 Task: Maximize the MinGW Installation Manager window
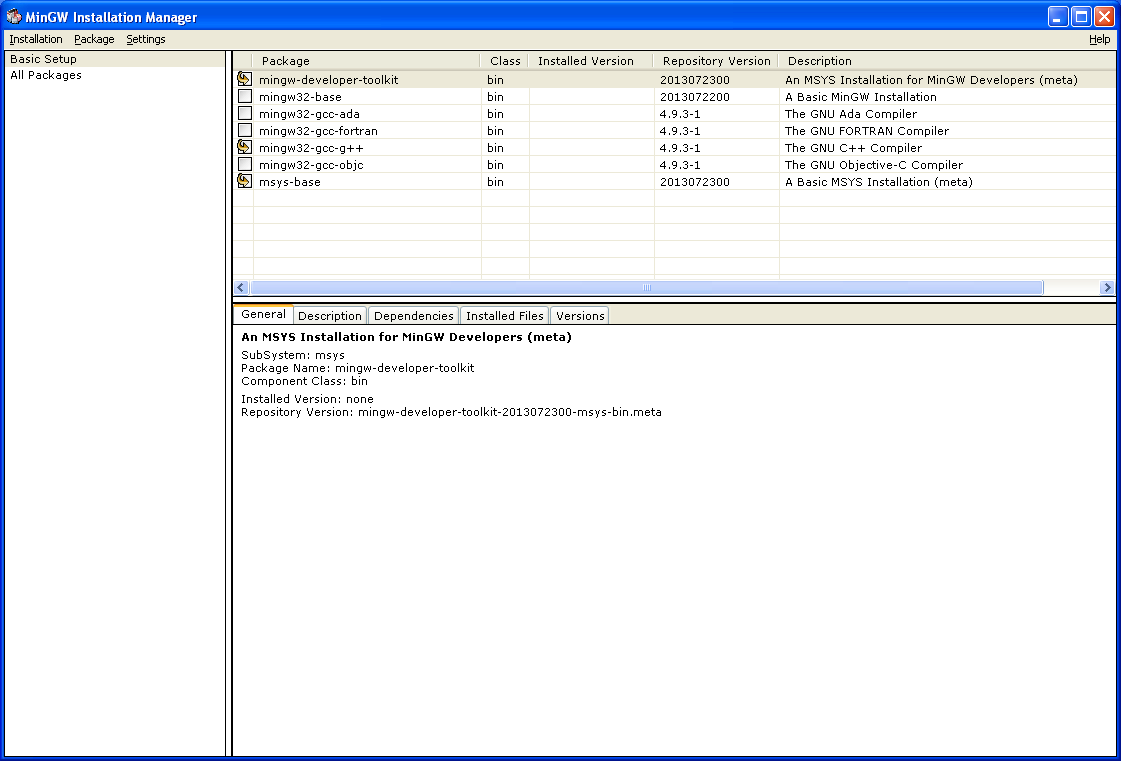pyautogui.click(x=1081, y=16)
